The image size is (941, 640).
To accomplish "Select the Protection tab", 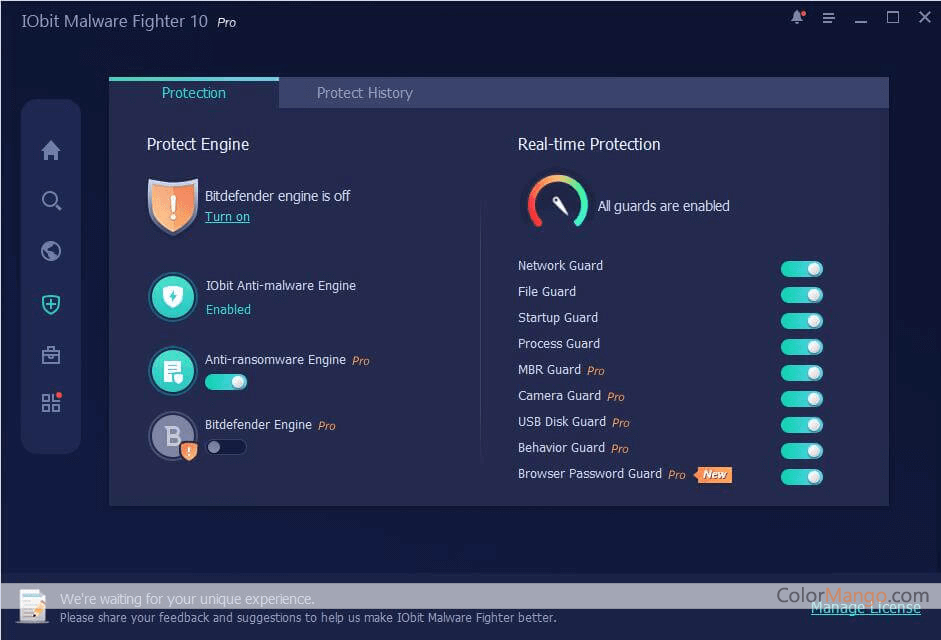I will 193,93.
